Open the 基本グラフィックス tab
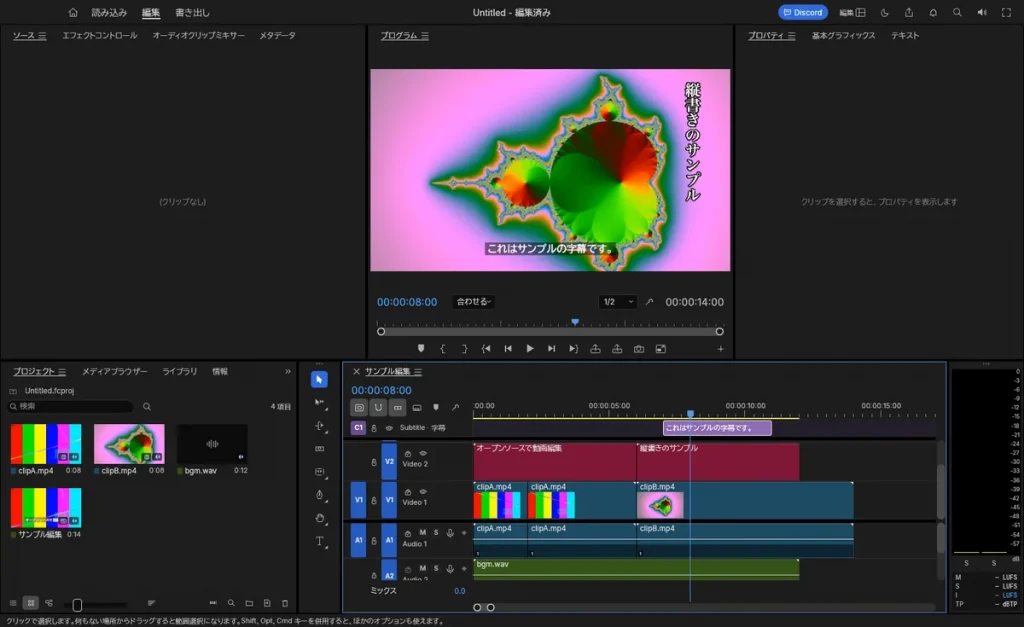Image resolution: width=1024 pixels, height=627 pixels. (843, 35)
